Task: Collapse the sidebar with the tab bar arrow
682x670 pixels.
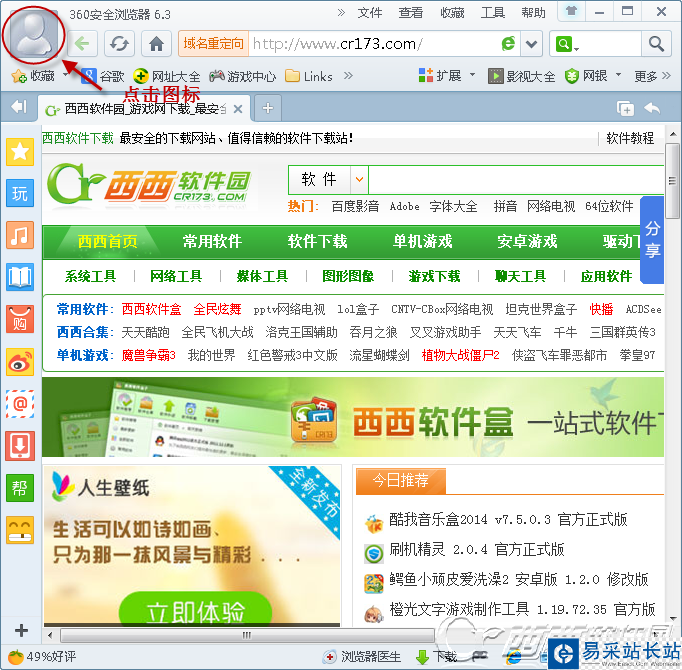Action: [x=19, y=107]
